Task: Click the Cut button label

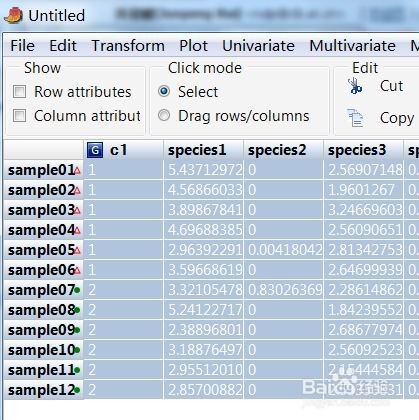Action: click(x=391, y=86)
